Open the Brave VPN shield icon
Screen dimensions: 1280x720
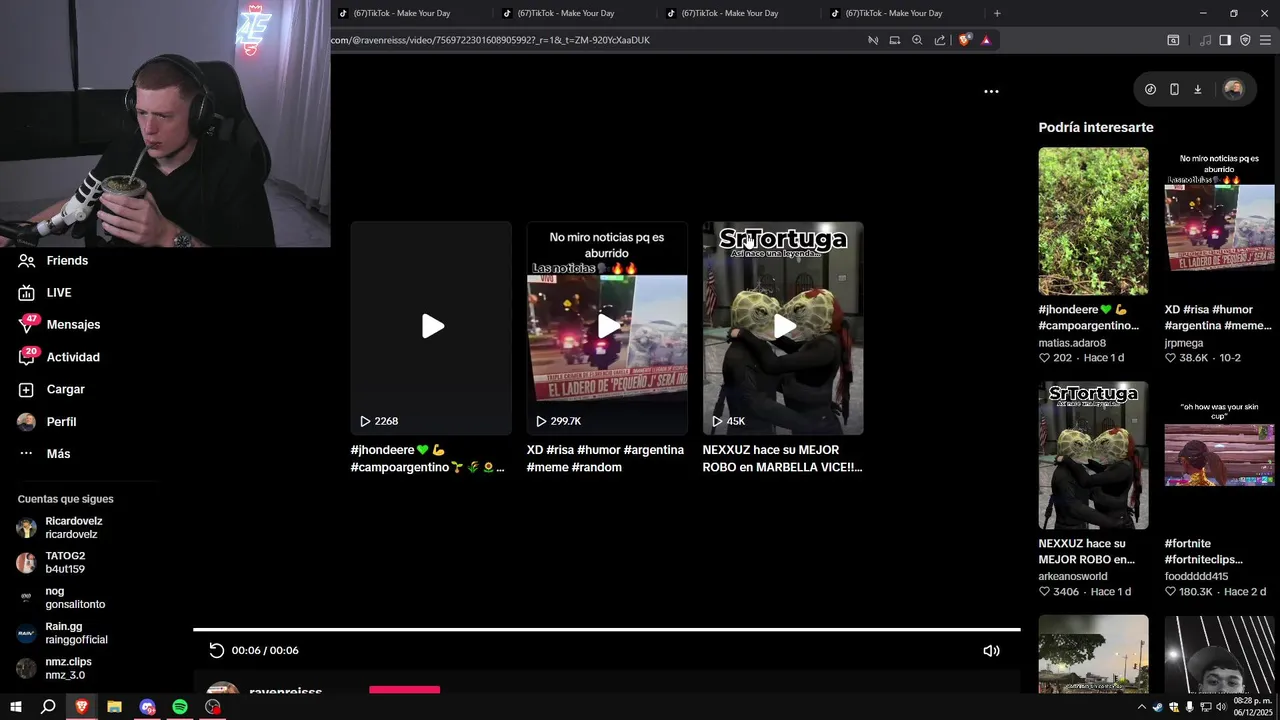[1245, 40]
